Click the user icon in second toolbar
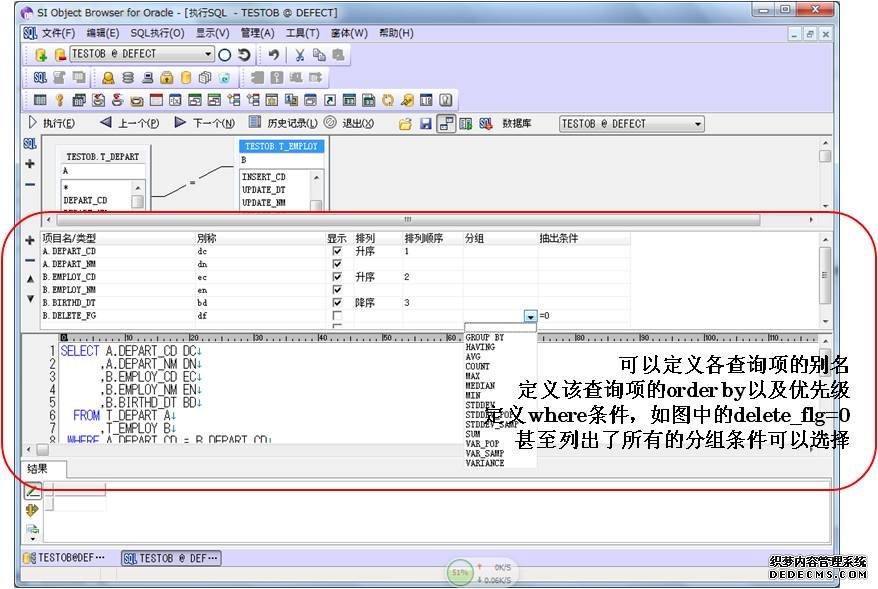This screenshot has width=878, height=589. coord(108,78)
